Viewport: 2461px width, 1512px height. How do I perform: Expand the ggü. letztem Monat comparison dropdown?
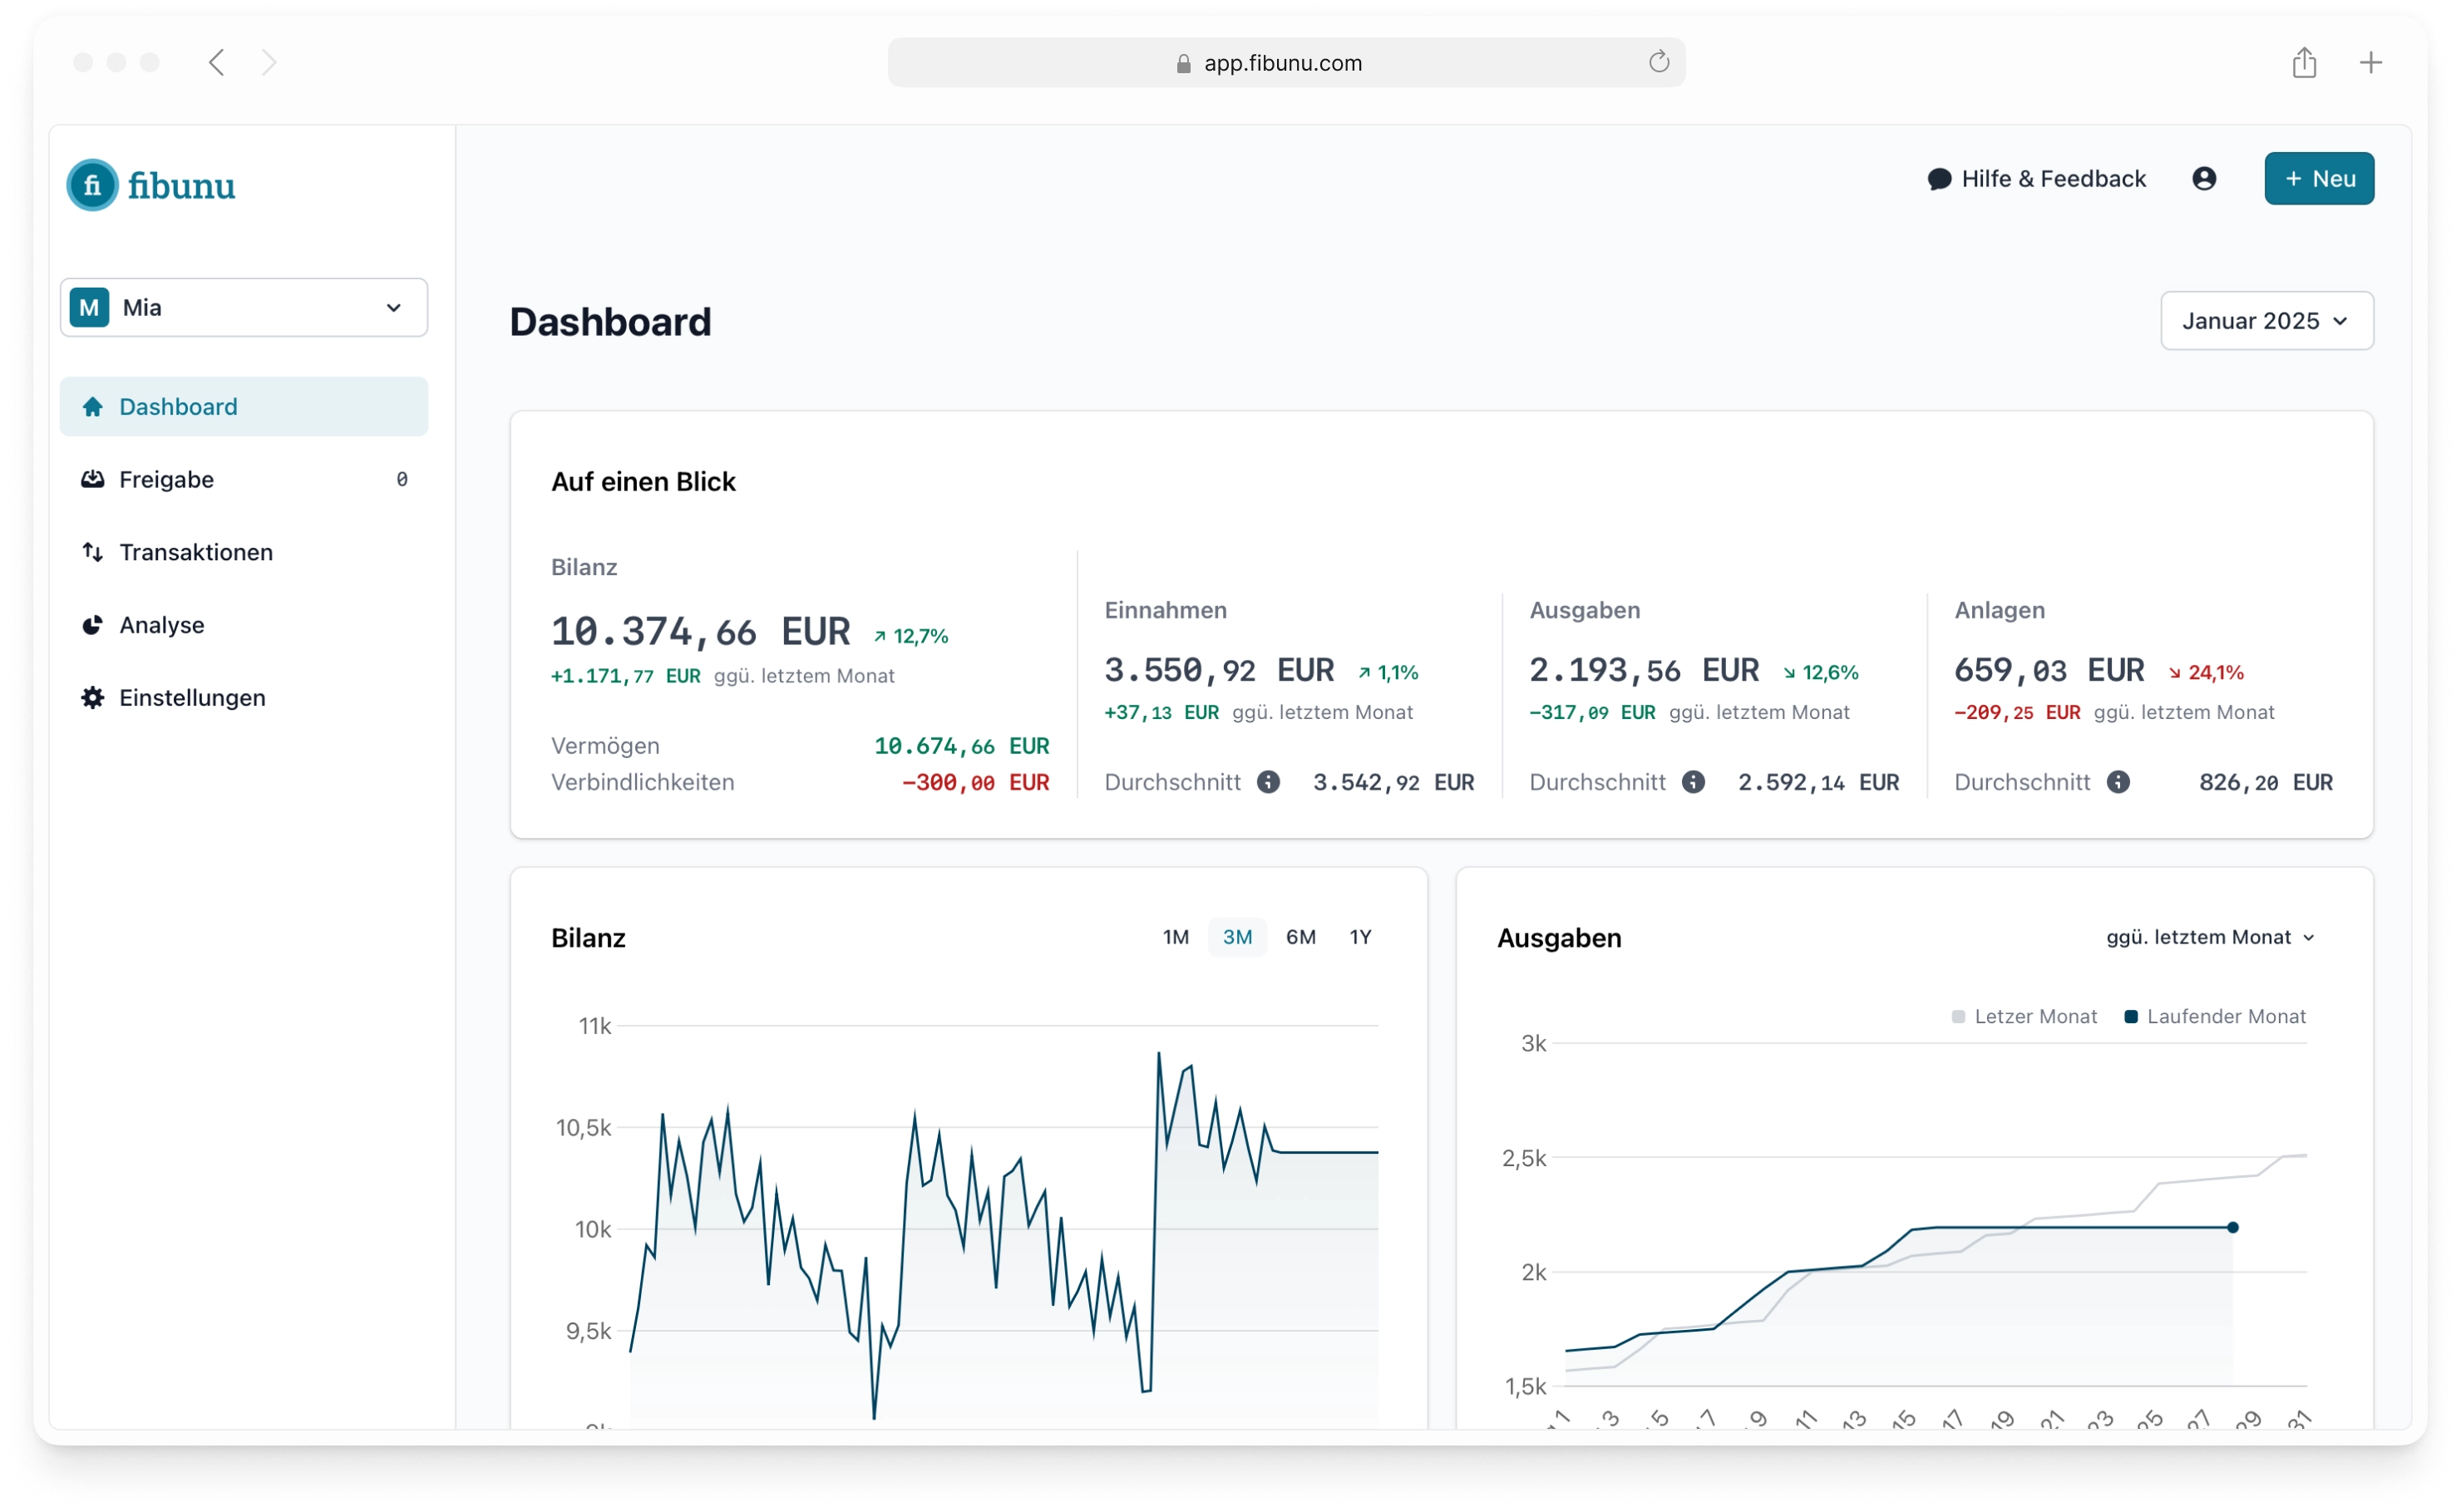click(2211, 938)
